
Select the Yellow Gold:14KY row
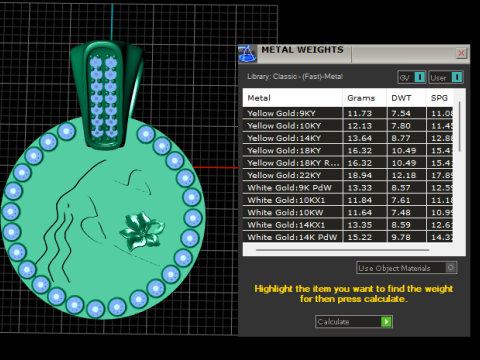pyautogui.click(x=348, y=138)
